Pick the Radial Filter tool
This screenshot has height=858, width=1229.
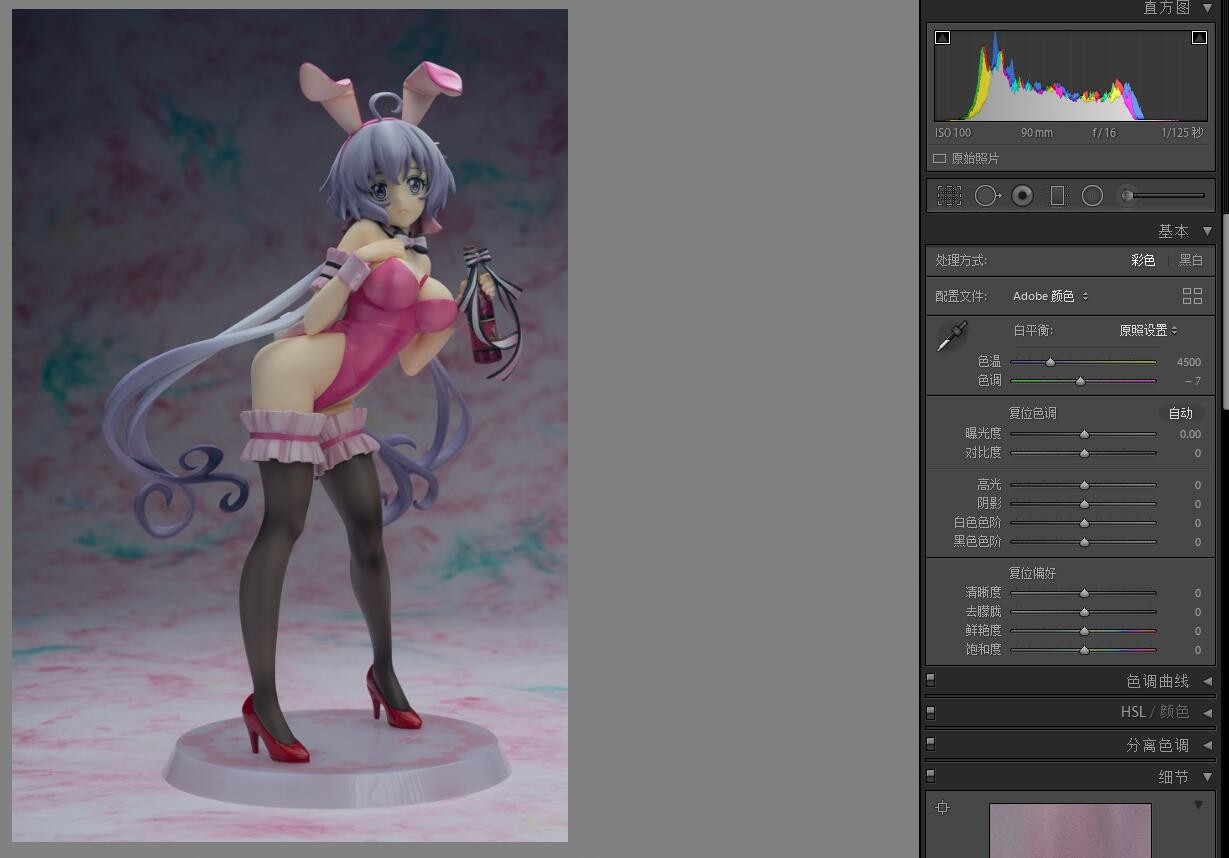1092,196
